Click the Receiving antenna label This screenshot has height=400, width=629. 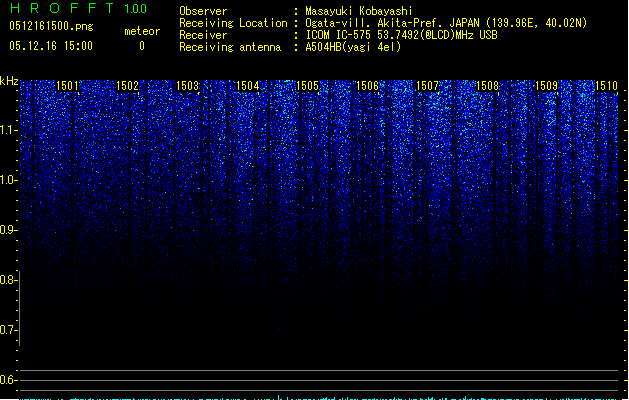(x=230, y=47)
